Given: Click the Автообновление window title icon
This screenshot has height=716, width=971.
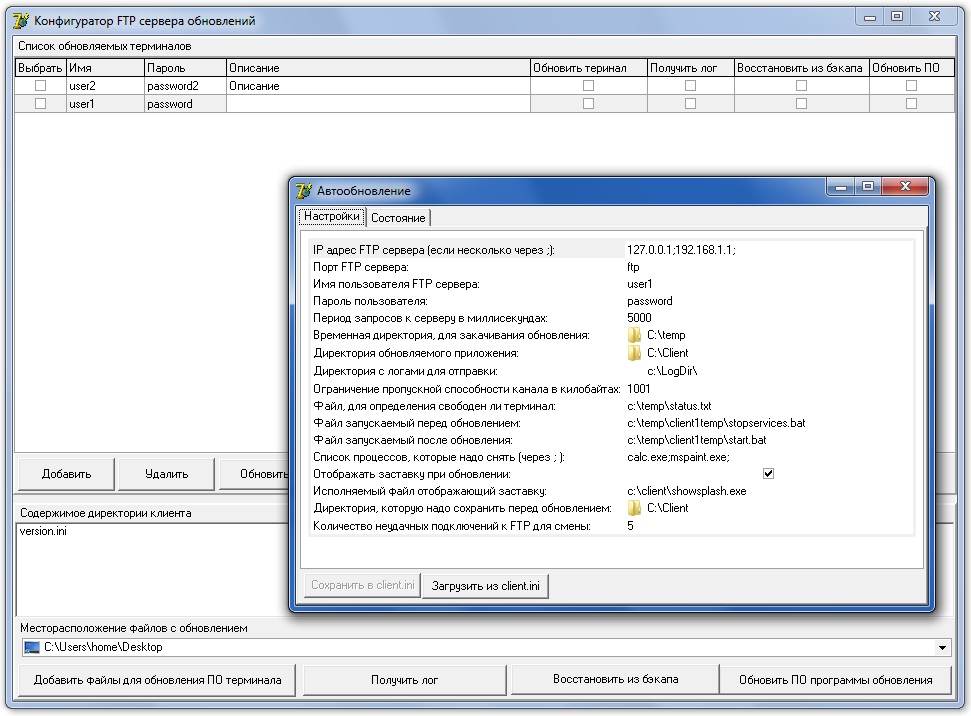Looking at the screenshot, I should (x=303, y=191).
